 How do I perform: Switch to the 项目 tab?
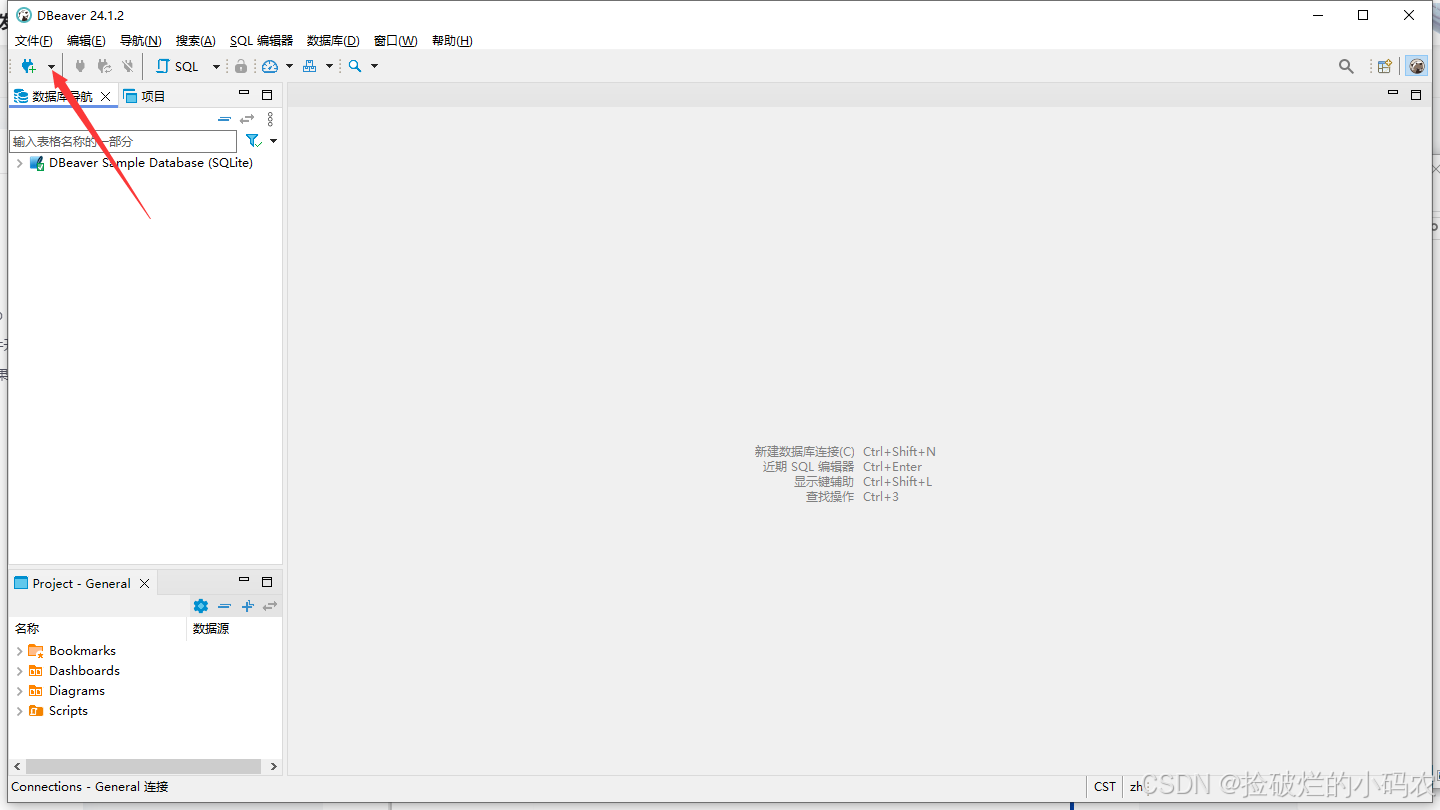tap(144, 96)
